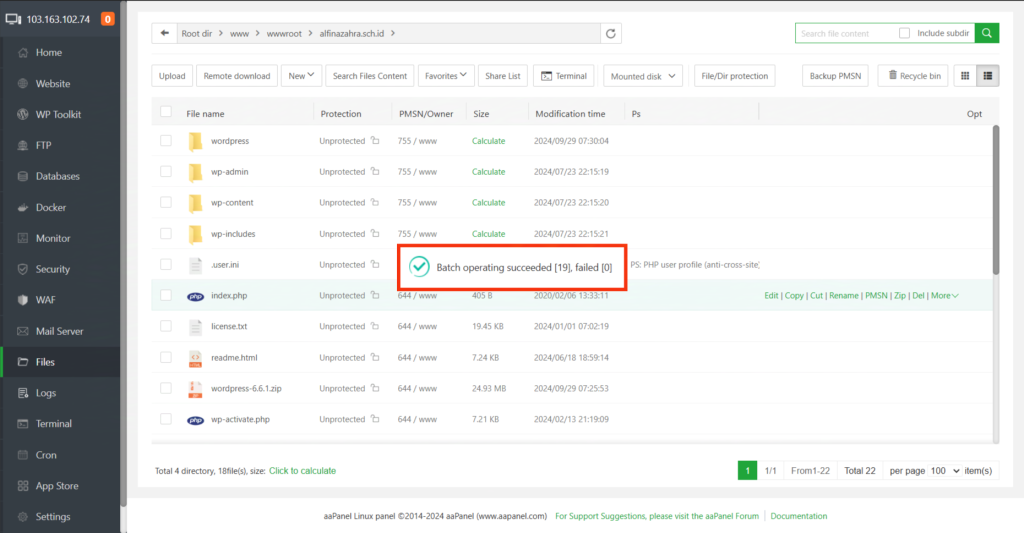Screen dimensions: 1024x533
Task: Refresh the directory listing
Action: click(611, 33)
